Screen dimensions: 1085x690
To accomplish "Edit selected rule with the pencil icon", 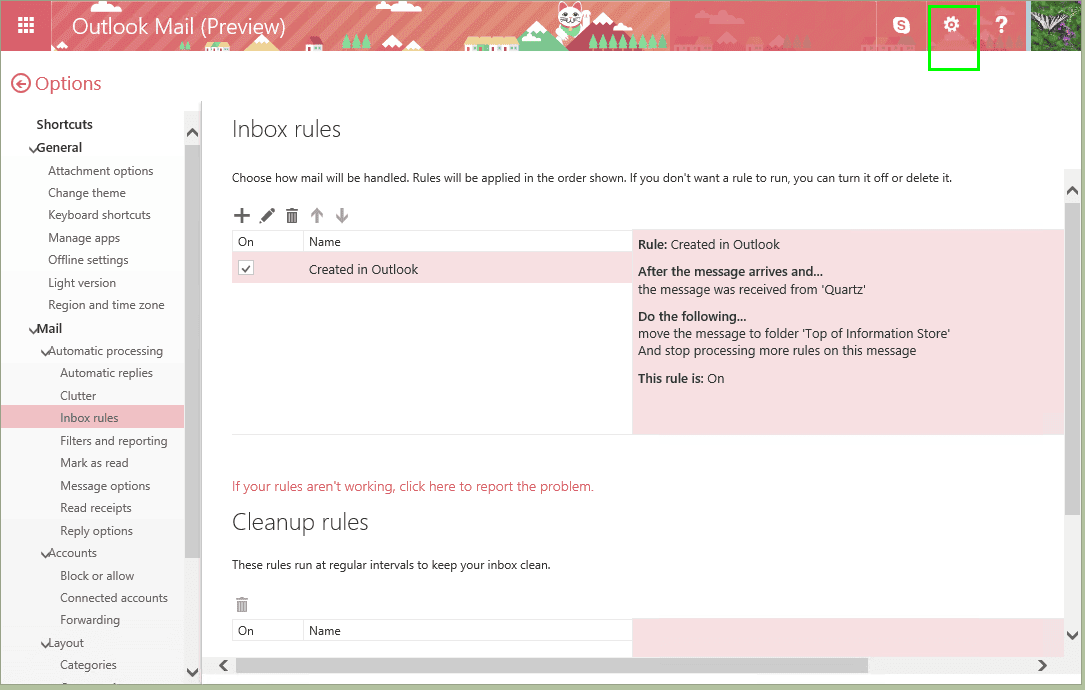I will click(x=267, y=216).
